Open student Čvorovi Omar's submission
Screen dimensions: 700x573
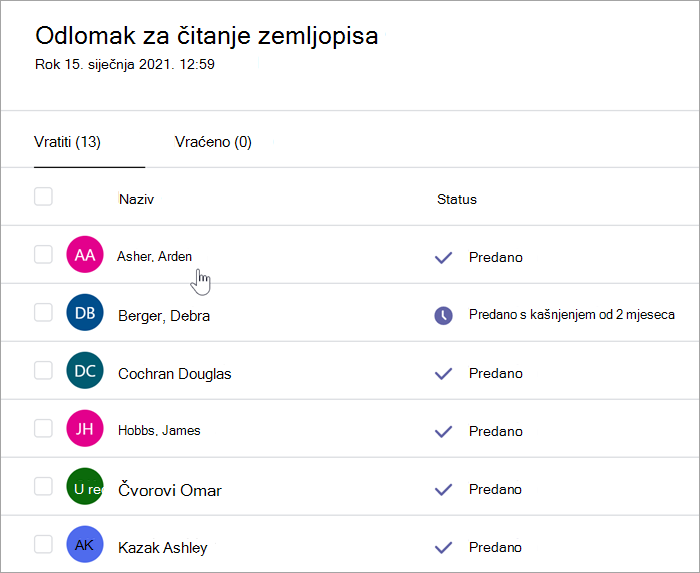pos(170,490)
